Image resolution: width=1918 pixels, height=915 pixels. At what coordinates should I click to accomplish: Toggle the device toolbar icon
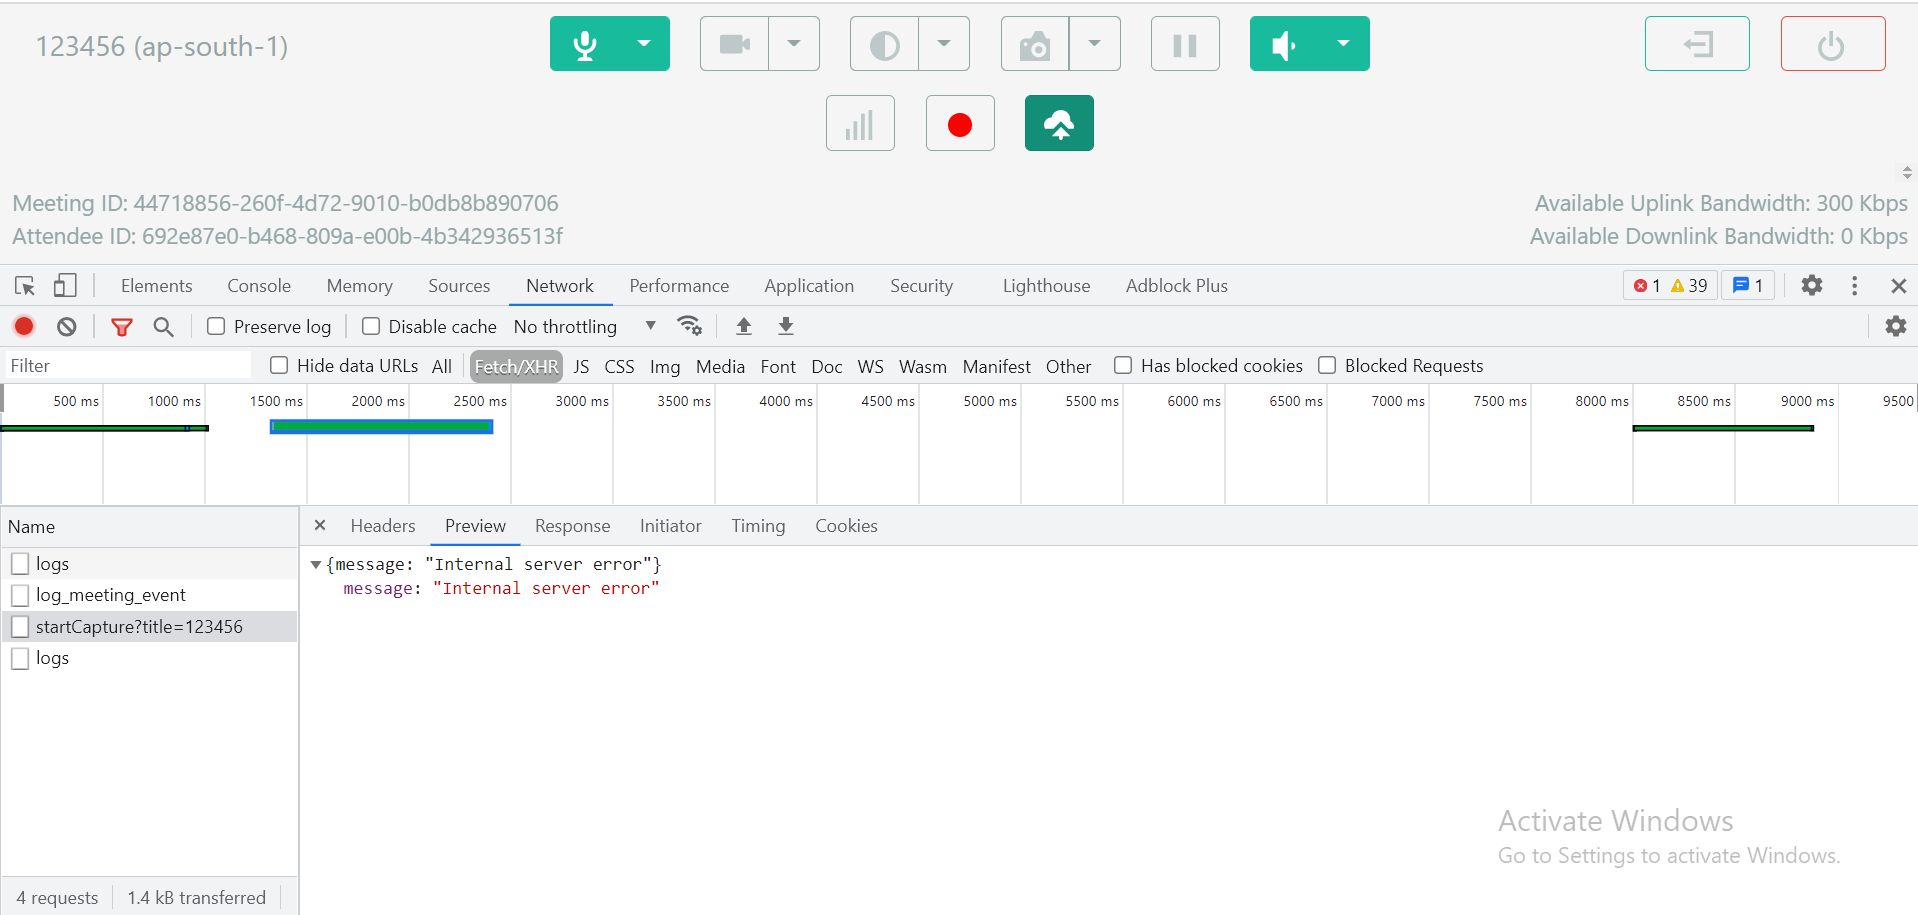[x=65, y=286]
